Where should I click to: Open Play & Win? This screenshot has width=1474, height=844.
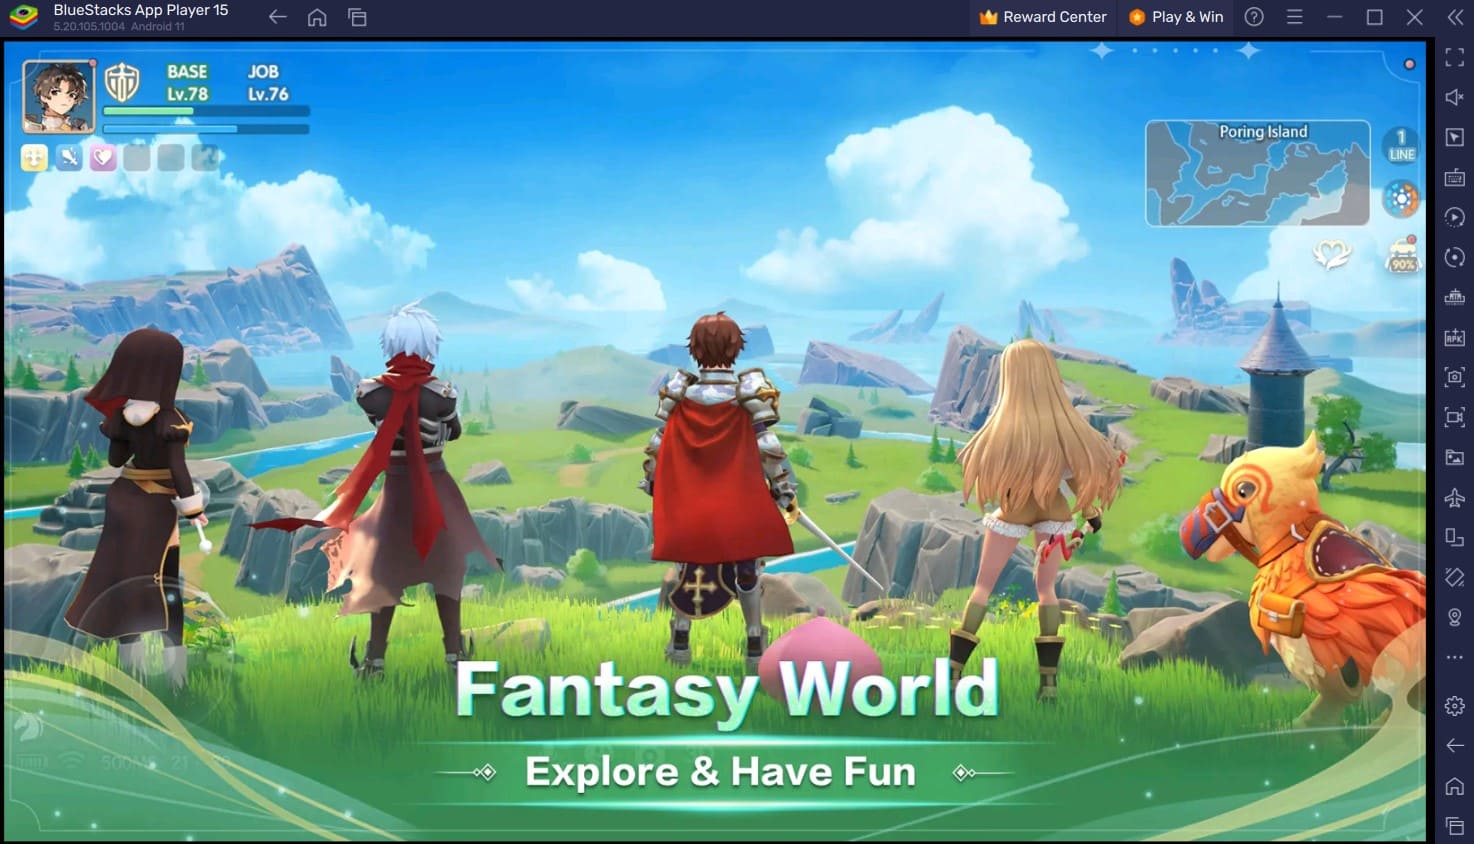coord(1176,17)
